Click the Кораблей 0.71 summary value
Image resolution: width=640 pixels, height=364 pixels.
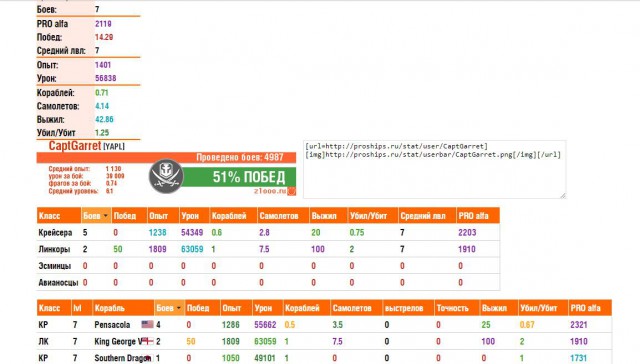(102, 93)
